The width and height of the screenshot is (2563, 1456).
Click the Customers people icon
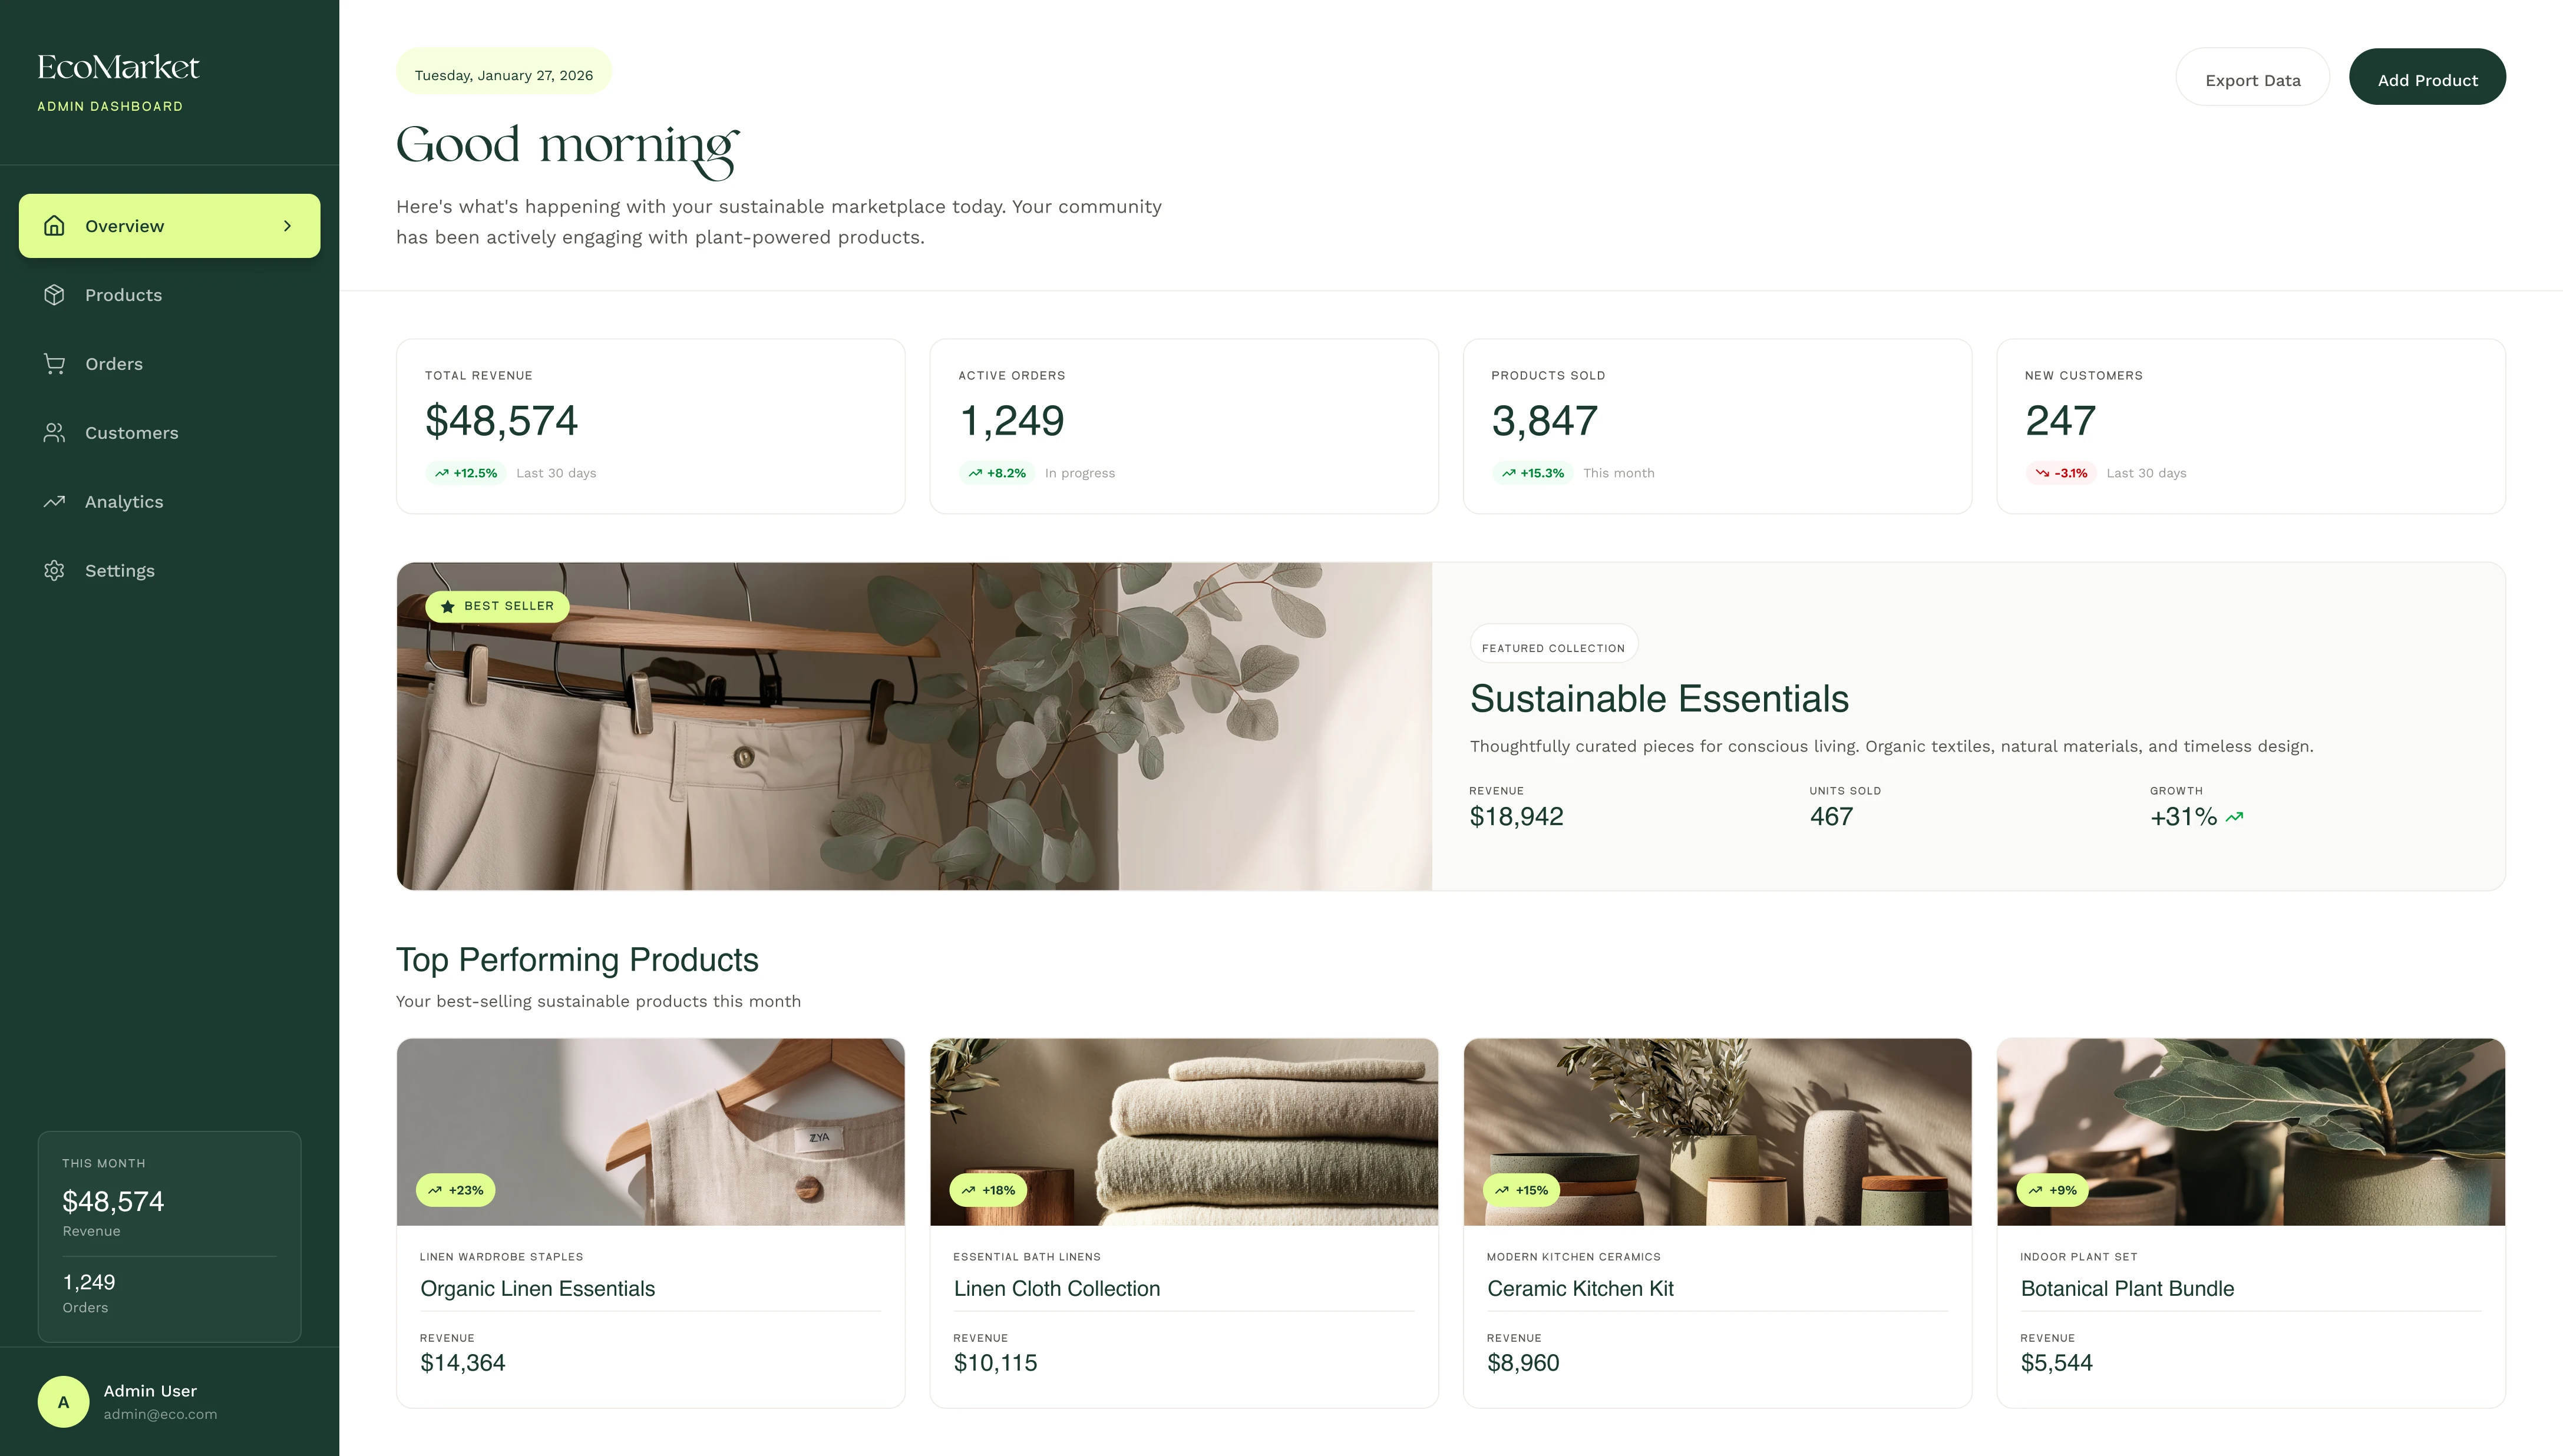point(54,433)
